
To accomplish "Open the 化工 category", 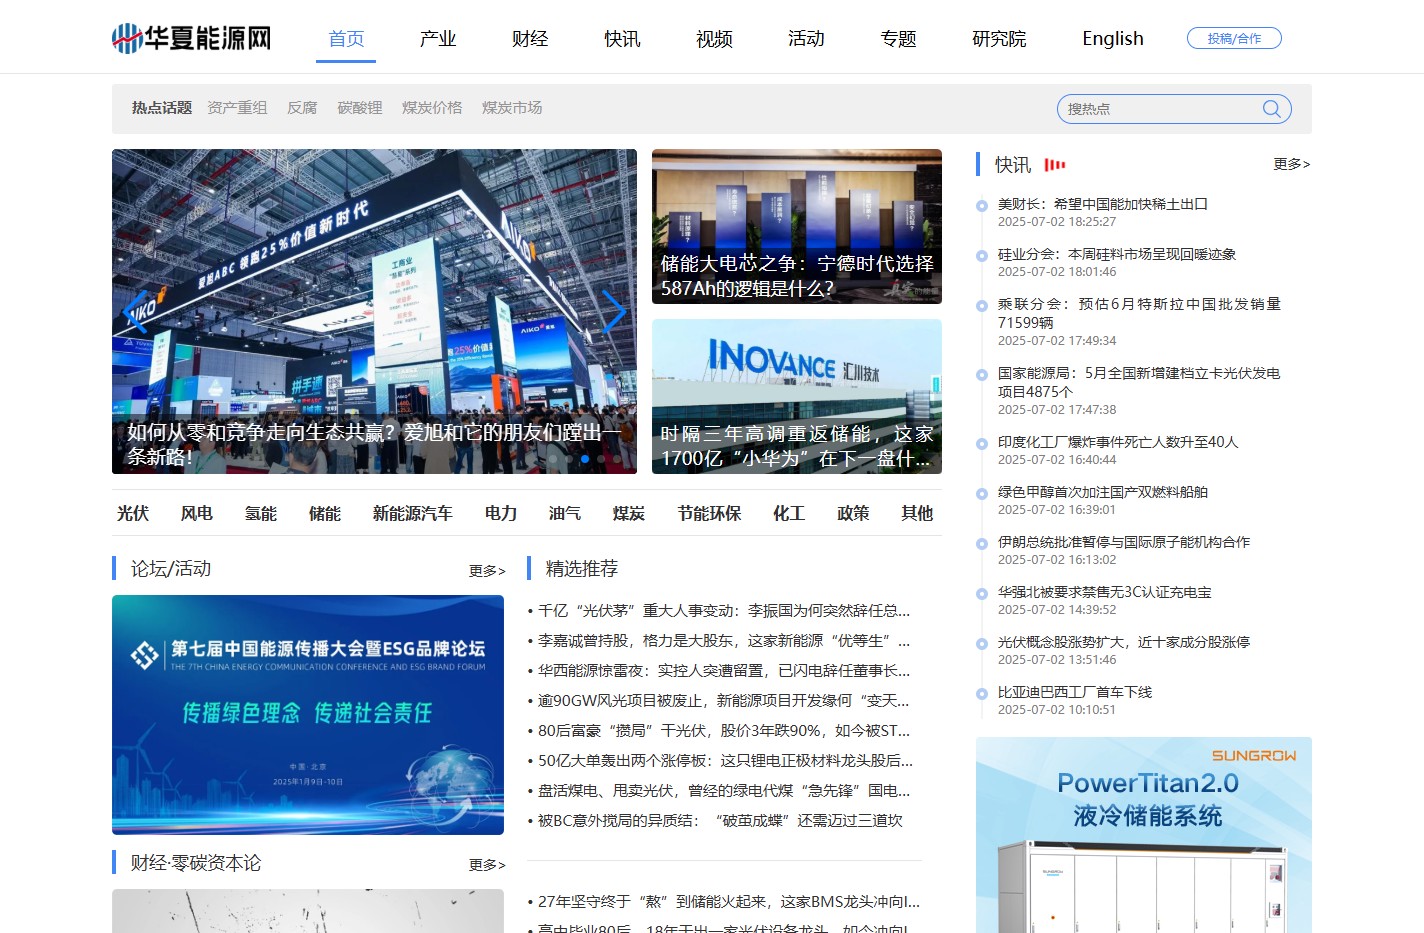I will [x=789, y=513].
